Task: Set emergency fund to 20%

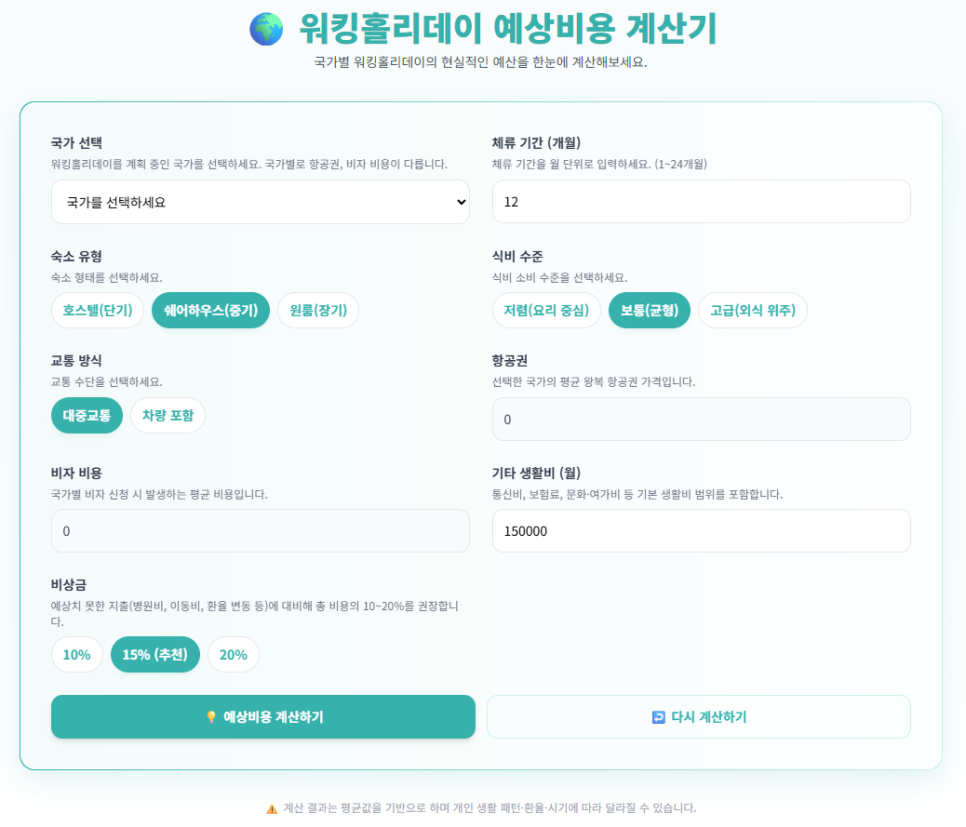Action: 233,655
